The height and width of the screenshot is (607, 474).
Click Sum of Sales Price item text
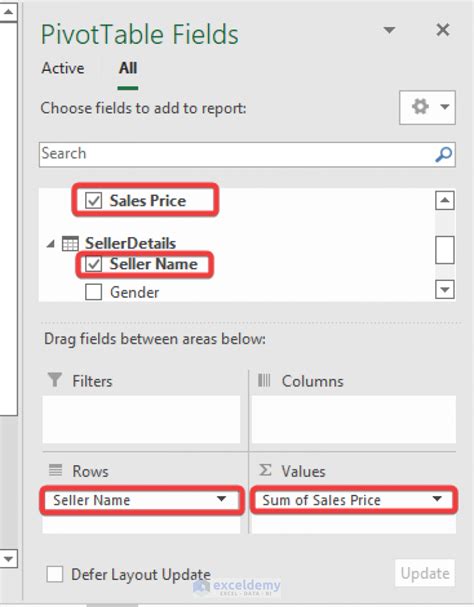(321, 500)
